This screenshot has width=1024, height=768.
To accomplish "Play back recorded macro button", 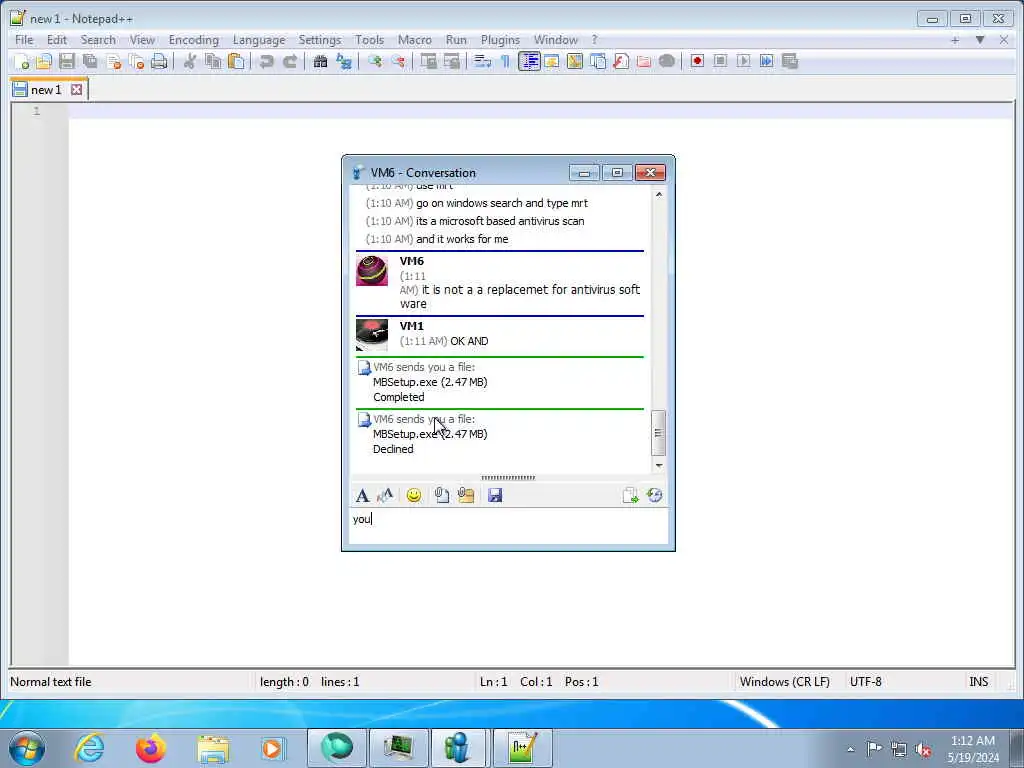I will tap(743, 61).
